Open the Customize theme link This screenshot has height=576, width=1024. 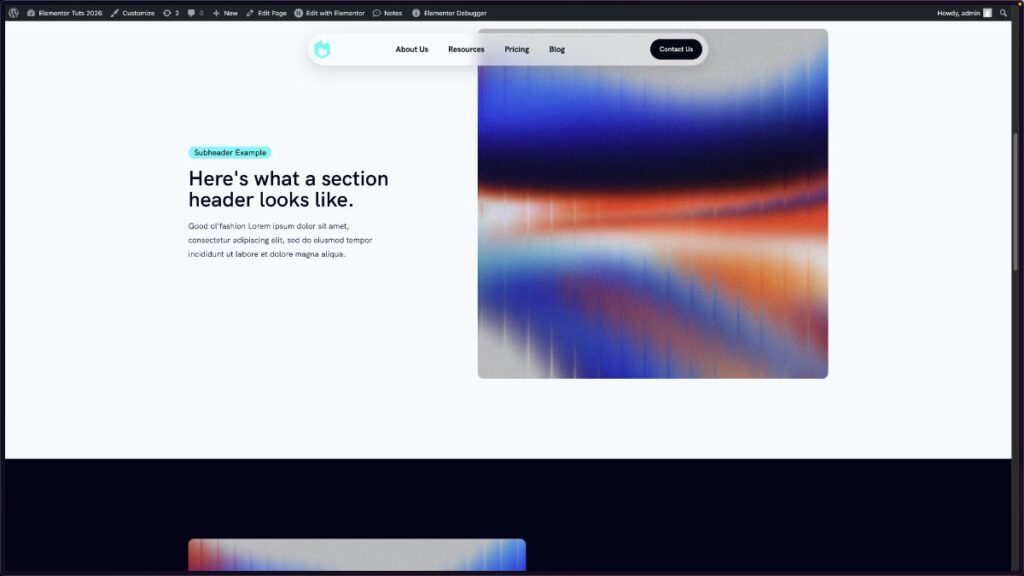tap(132, 13)
